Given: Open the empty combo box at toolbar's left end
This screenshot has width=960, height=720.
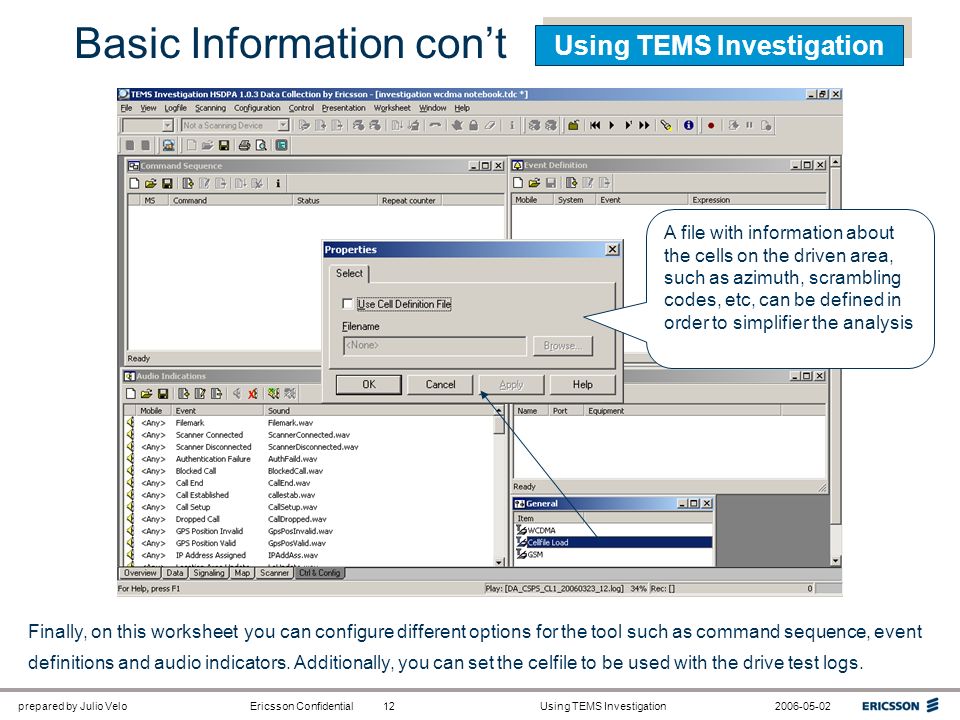Looking at the screenshot, I should coord(168,126).
